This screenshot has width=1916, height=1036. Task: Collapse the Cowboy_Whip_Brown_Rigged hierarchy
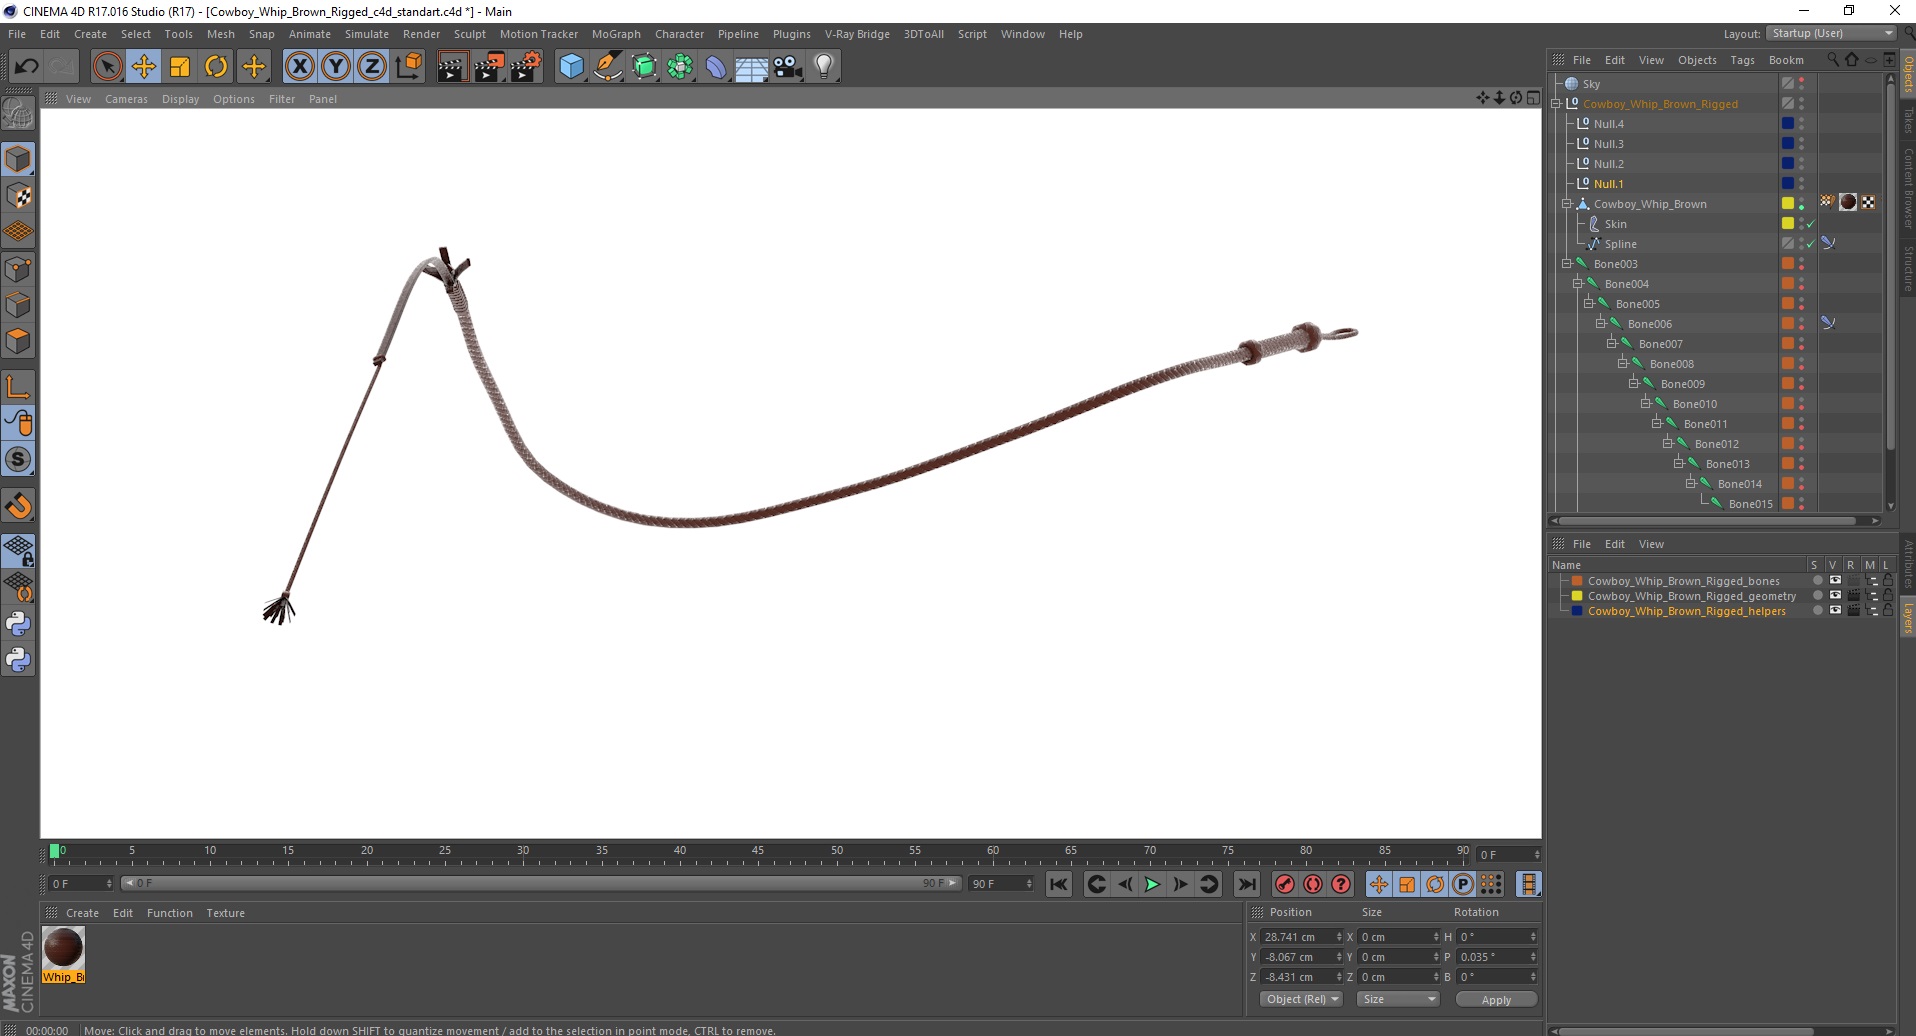tap(1556, 104)
